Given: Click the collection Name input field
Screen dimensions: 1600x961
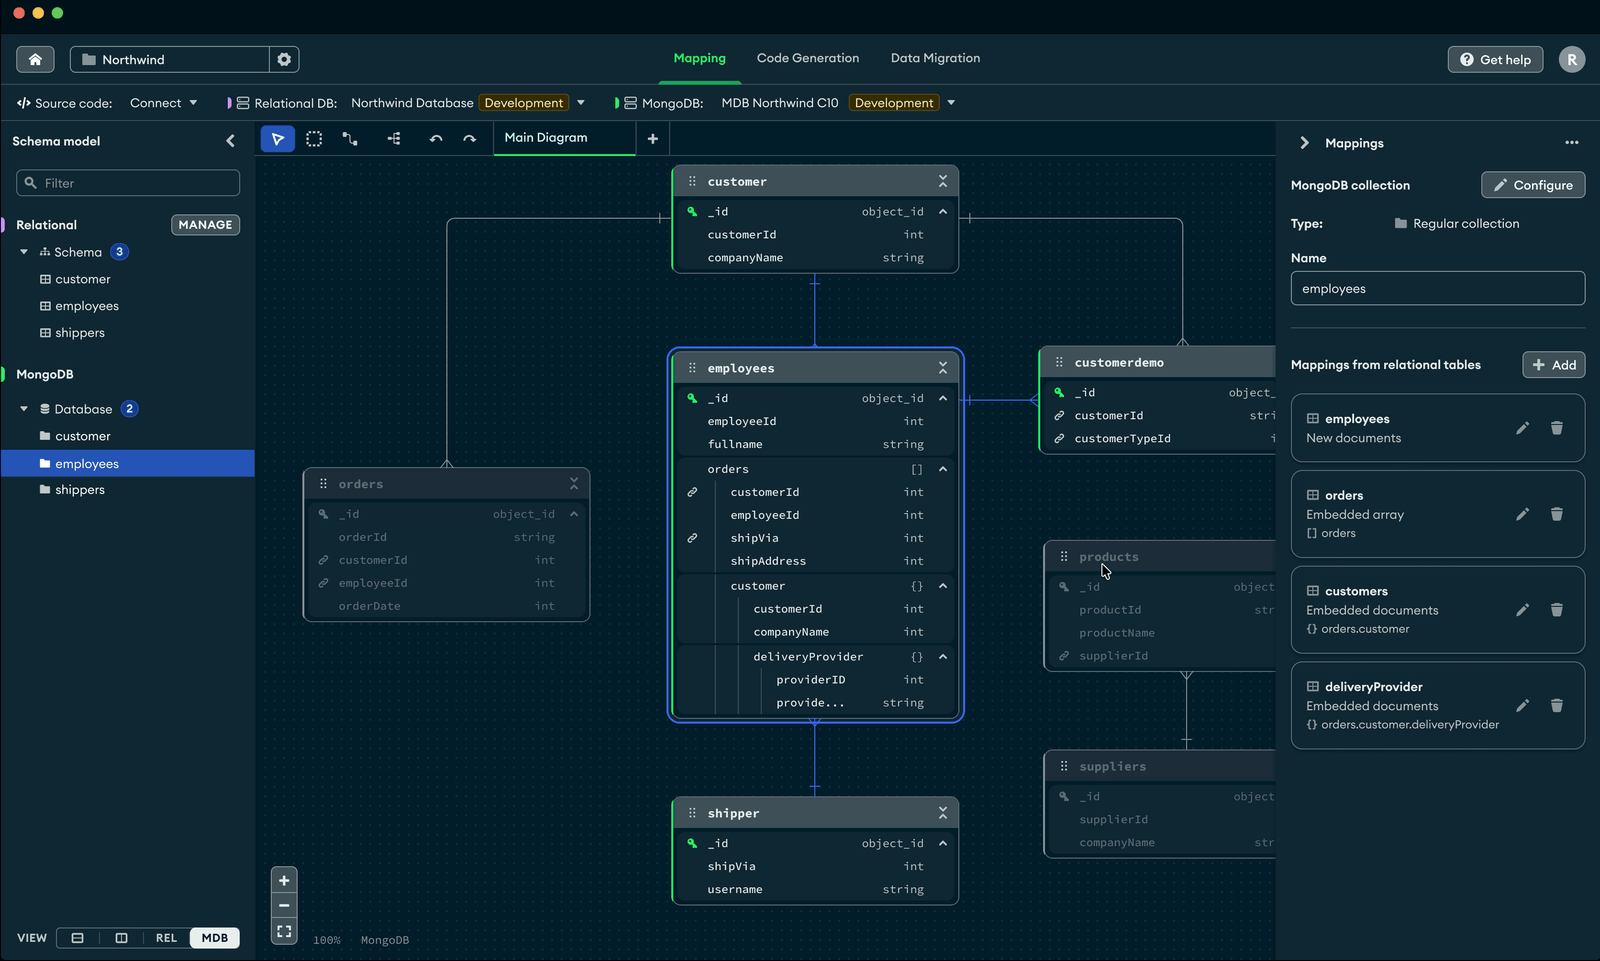Looking at the screenshot, I should tap(1437, 289).
